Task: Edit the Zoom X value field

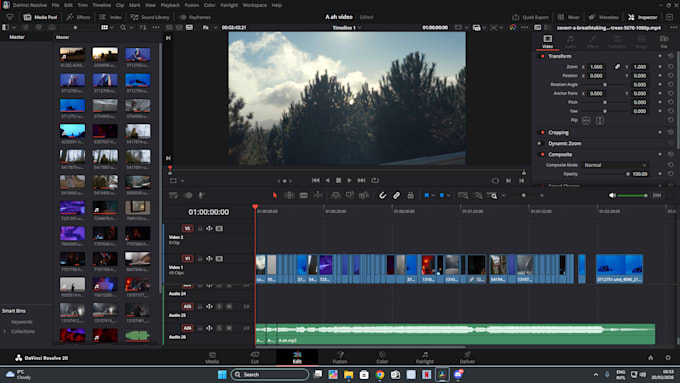Action: pyautogui.click(x=597, y=67)
